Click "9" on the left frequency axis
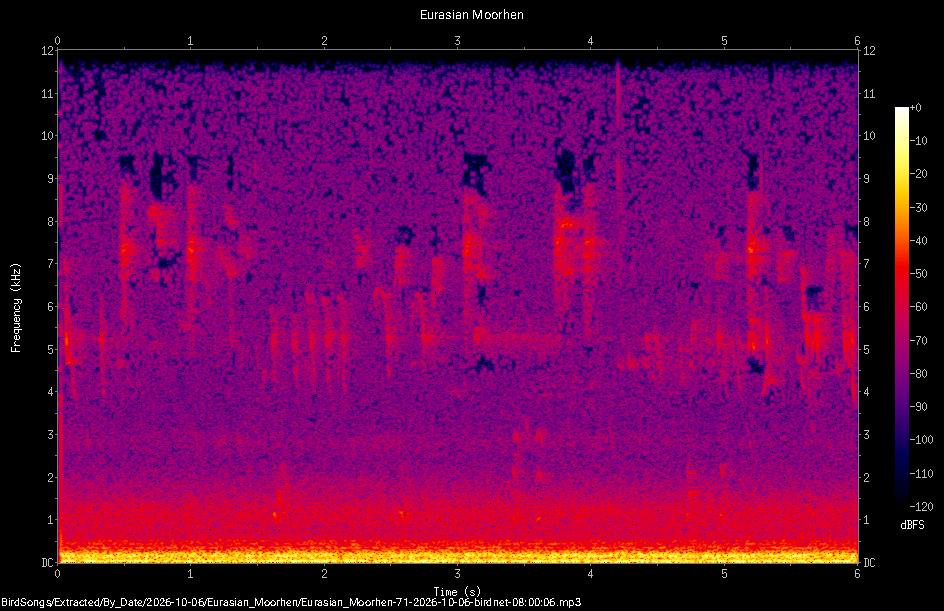Screen dimensions: 944x611 50,179
